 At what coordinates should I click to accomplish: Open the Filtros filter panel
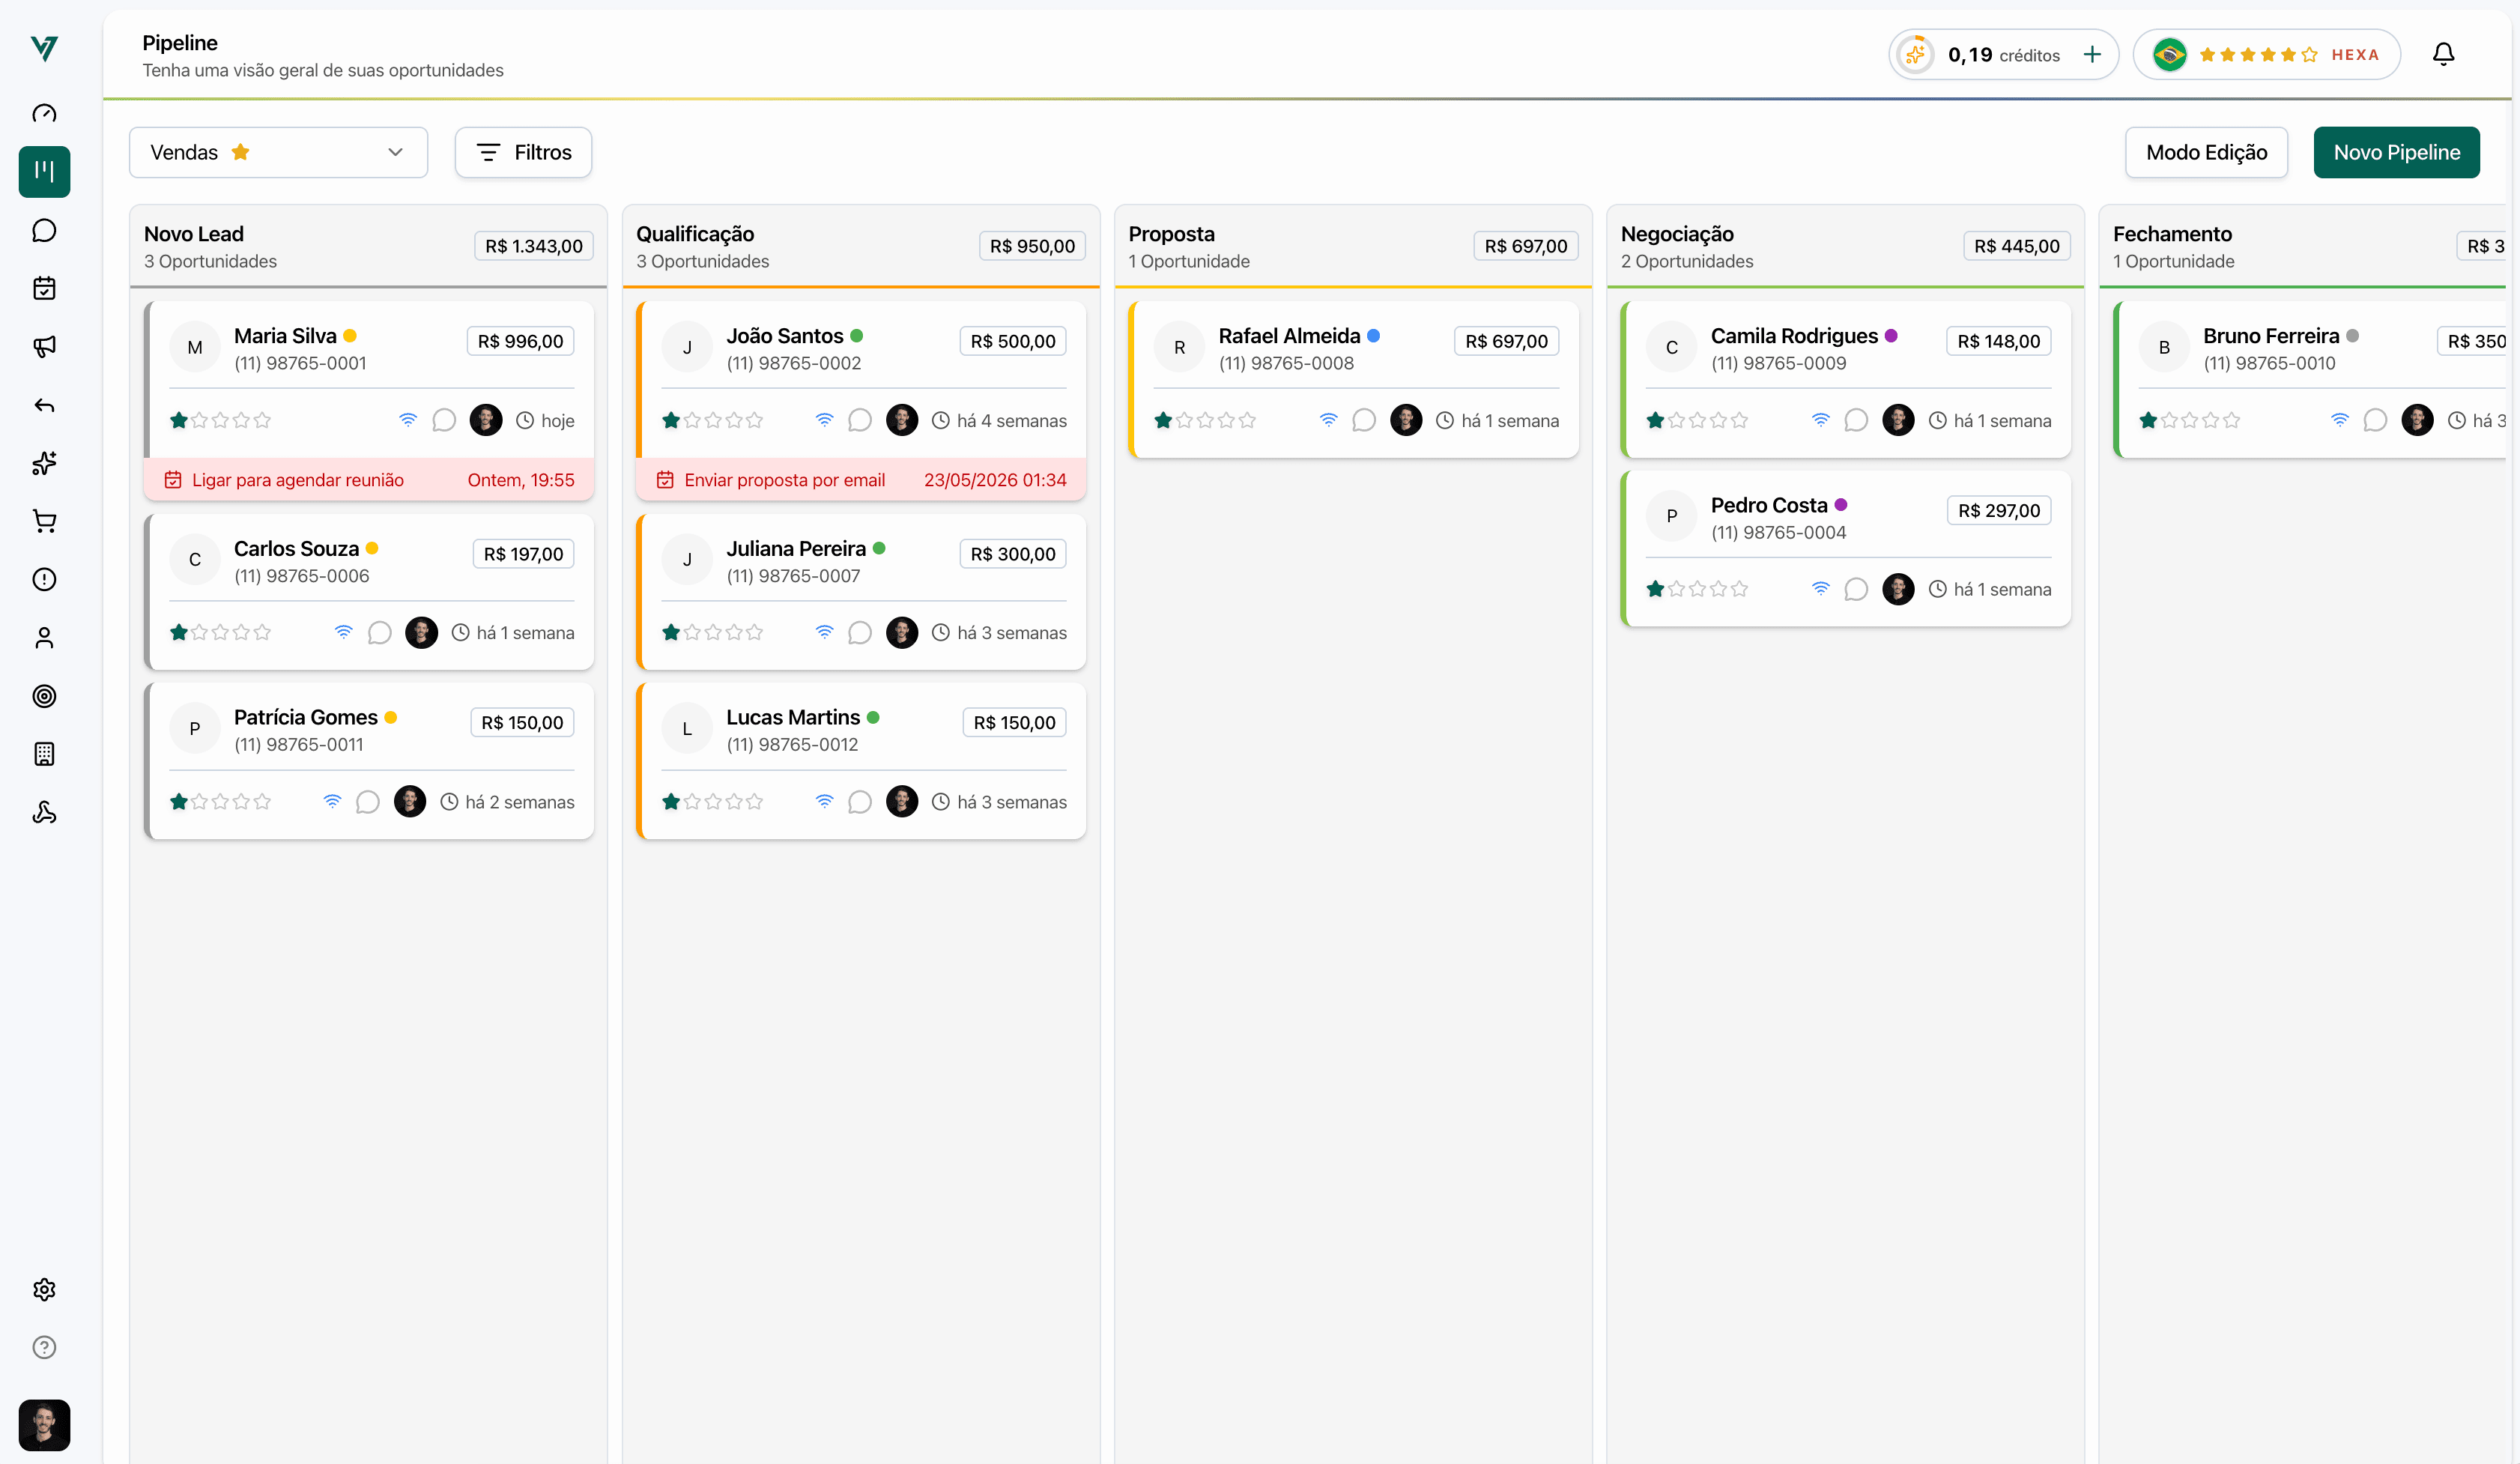tap(523, 152)
